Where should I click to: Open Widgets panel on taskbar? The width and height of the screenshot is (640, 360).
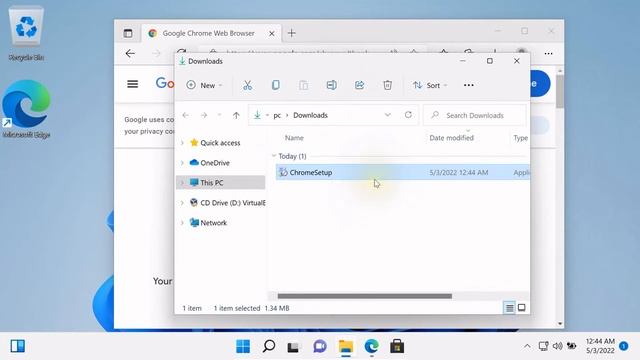pos(18,346)
